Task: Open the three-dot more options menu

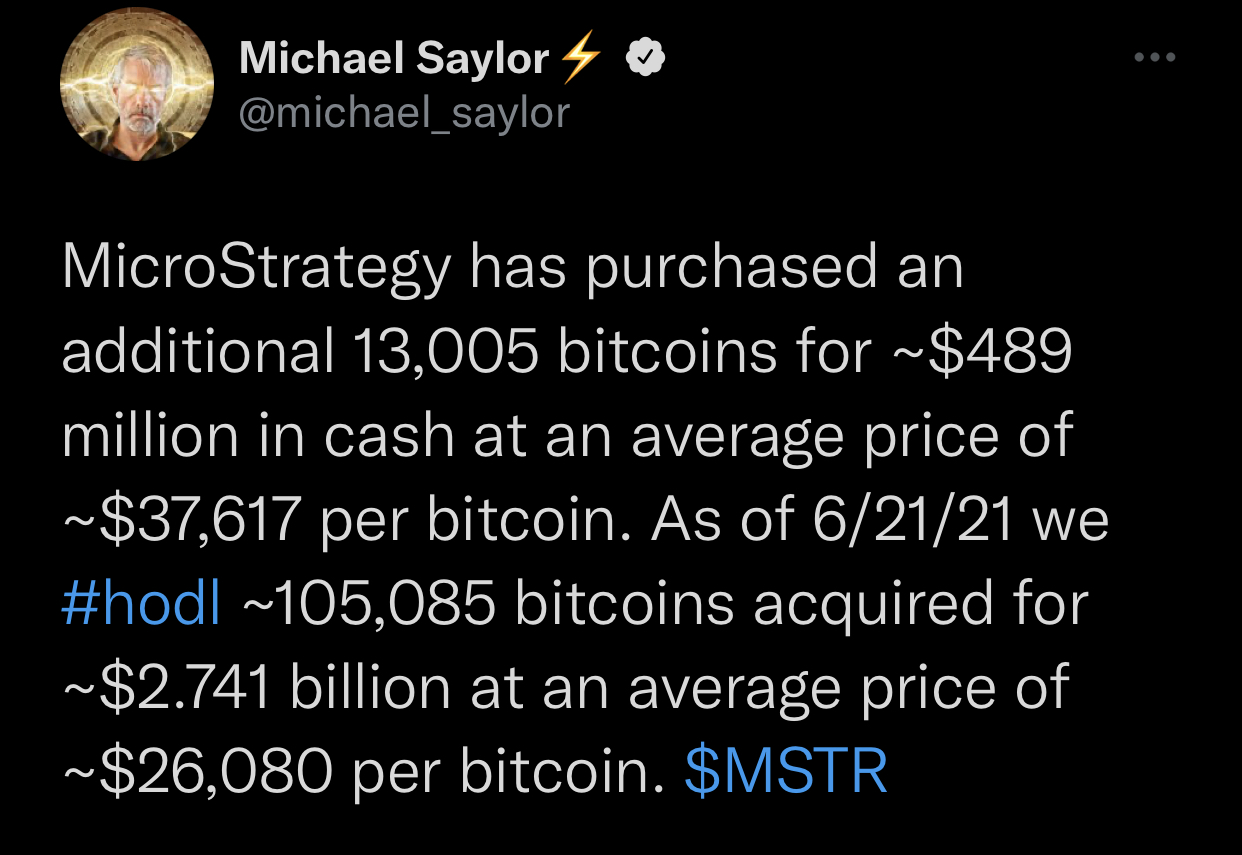Action: coord(1155,58)
